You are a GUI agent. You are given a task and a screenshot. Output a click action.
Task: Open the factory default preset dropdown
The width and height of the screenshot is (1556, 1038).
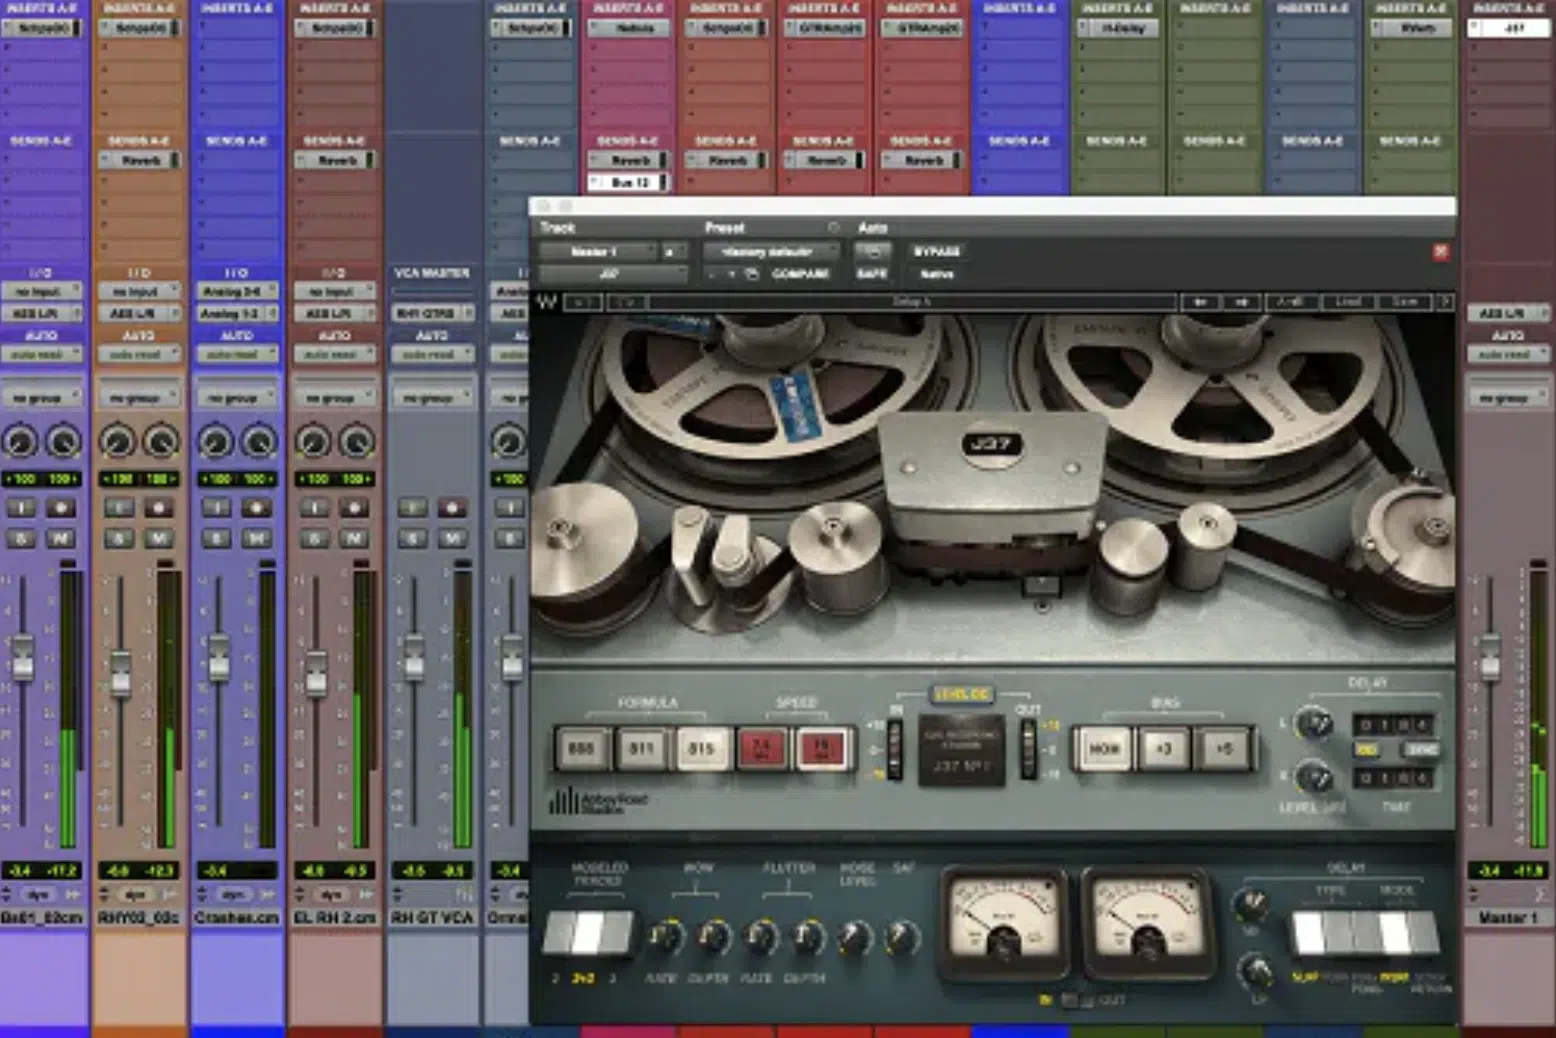(x=771, y=251)
